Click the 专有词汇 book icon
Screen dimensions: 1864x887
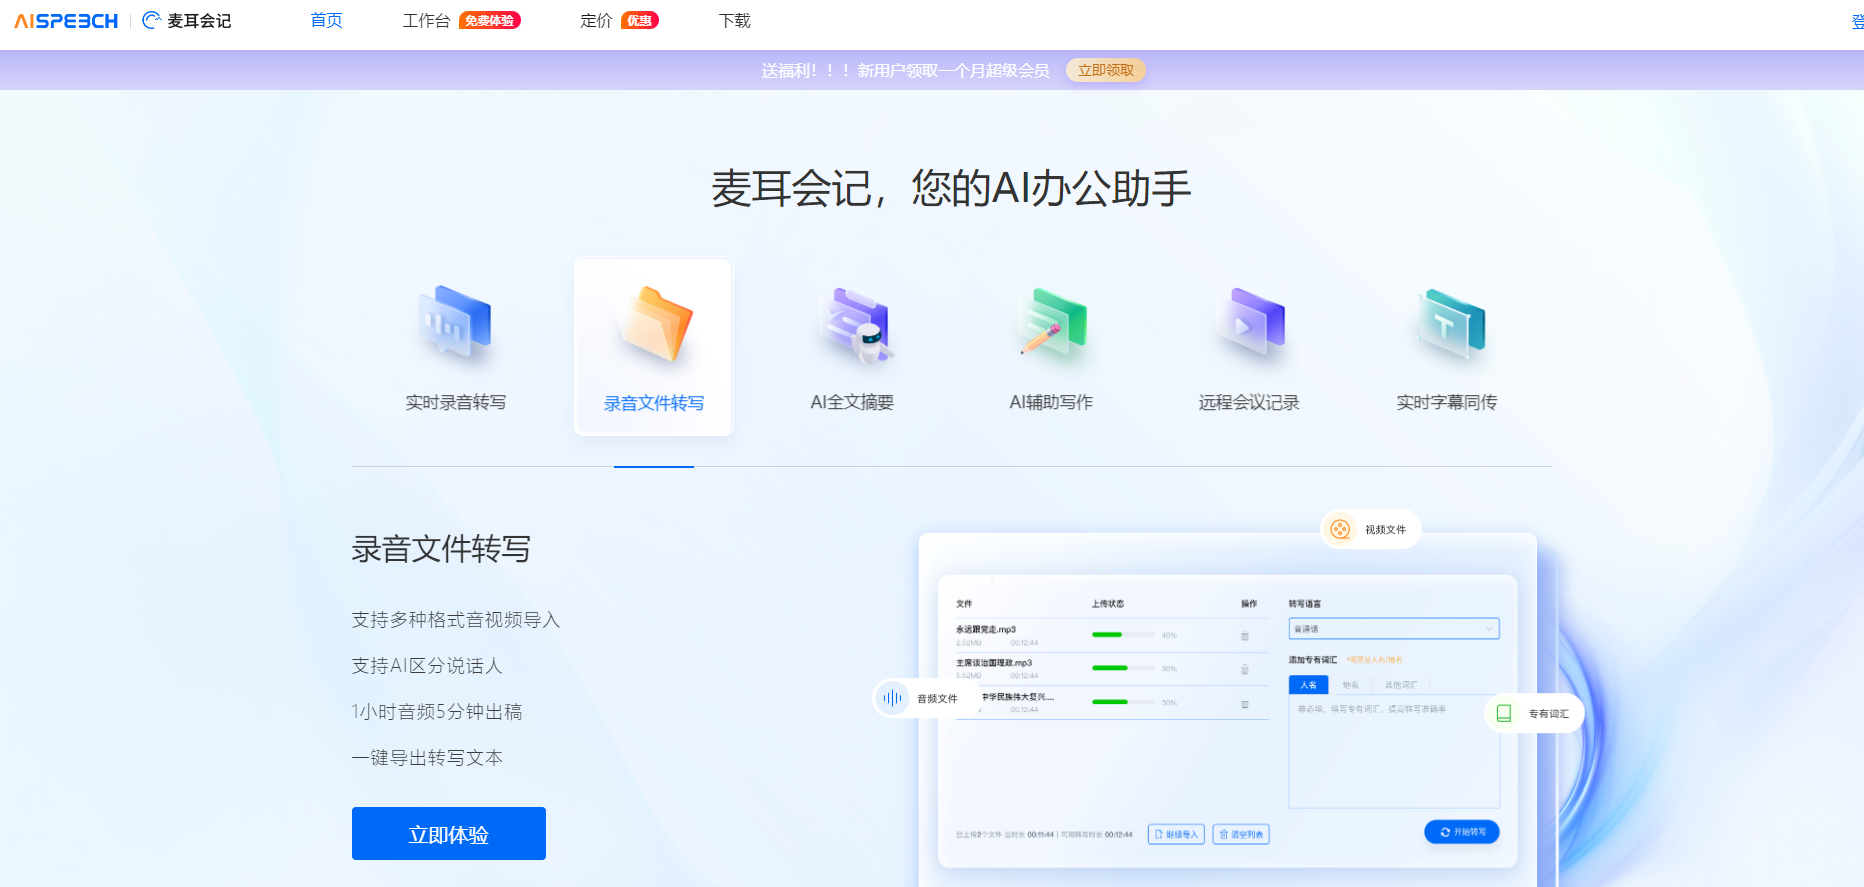coord(1503,713)
